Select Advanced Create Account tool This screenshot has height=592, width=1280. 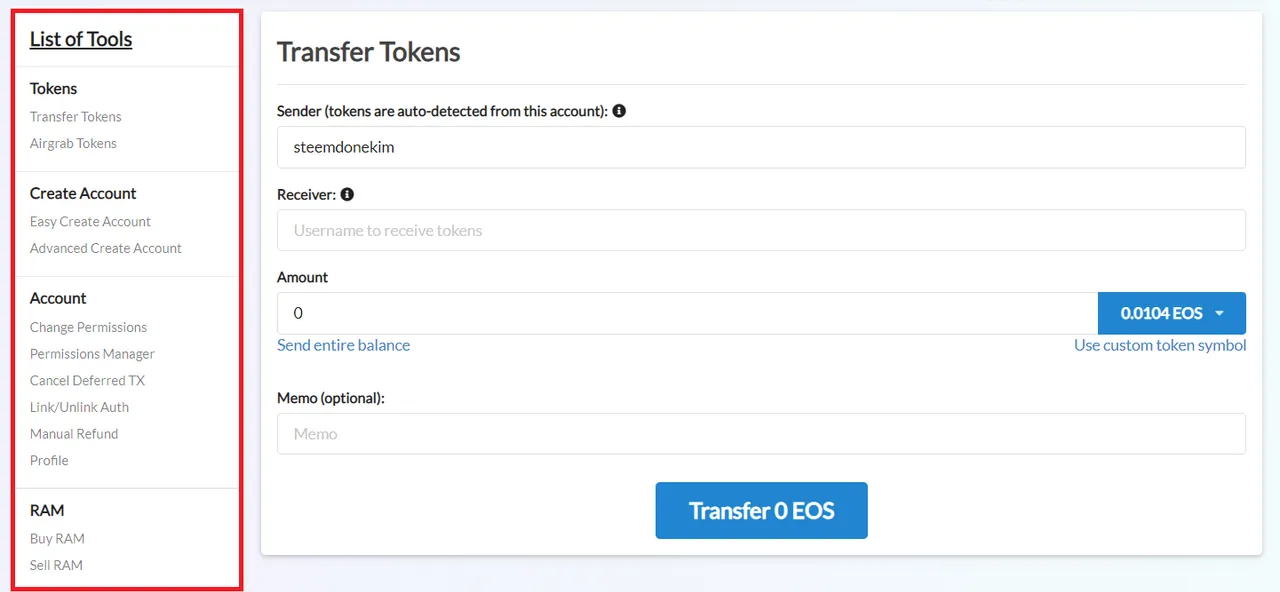click(106, 249)
